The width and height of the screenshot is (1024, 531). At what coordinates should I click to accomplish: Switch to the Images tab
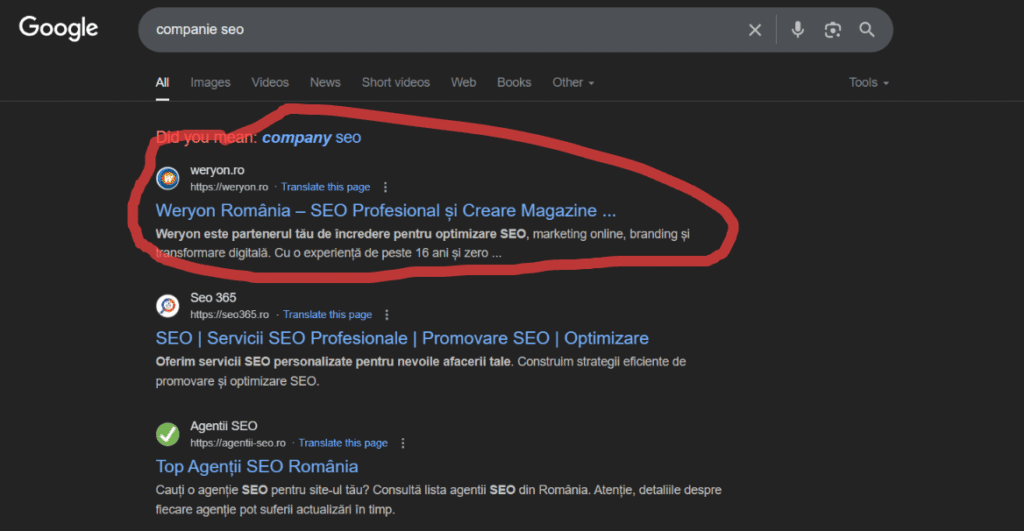click(x=210, y=83)
